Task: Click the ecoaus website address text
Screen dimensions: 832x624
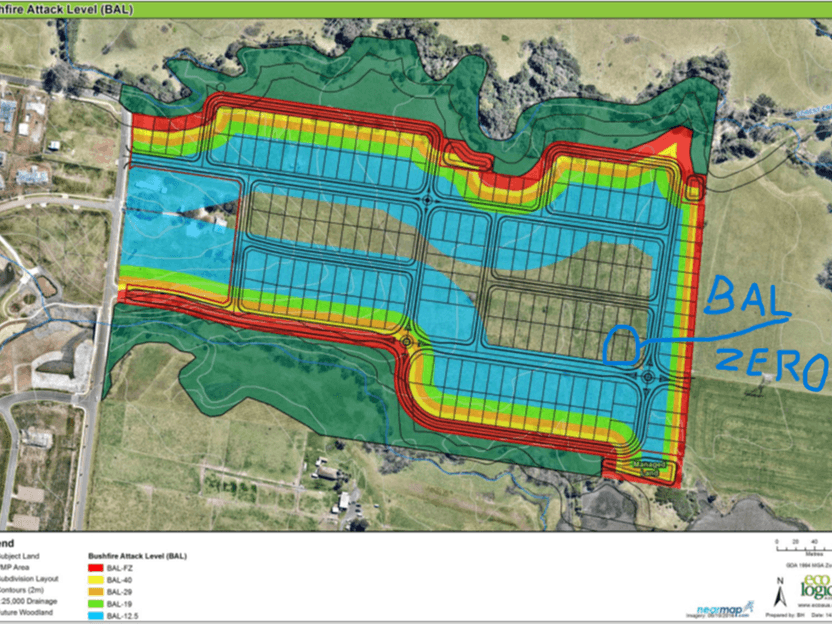Action: pos(815,605)
